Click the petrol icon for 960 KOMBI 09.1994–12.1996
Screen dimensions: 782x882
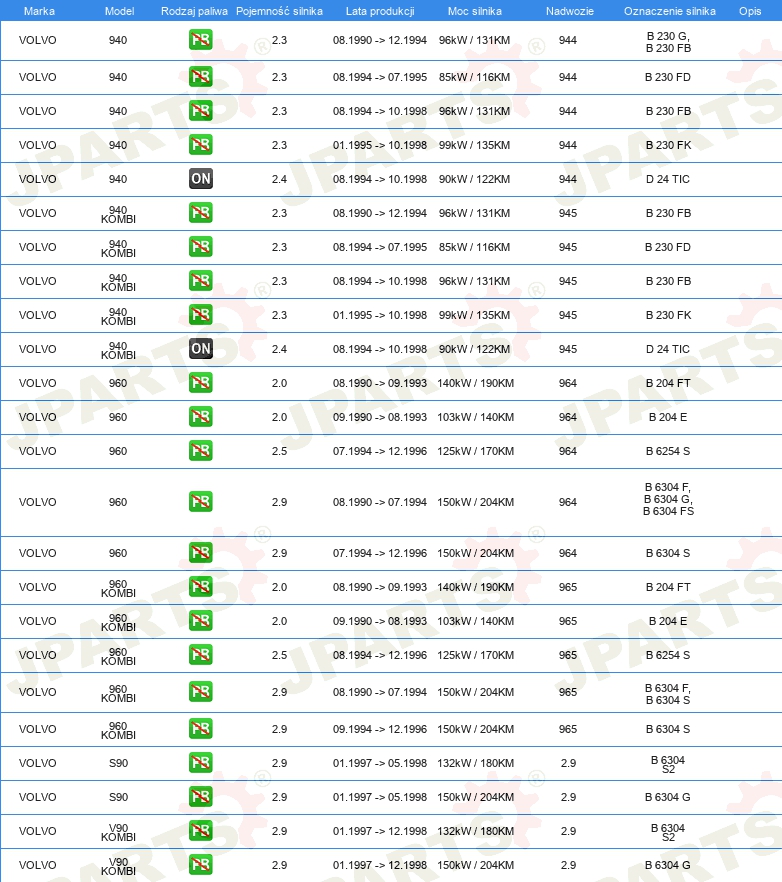click(201, 729)
